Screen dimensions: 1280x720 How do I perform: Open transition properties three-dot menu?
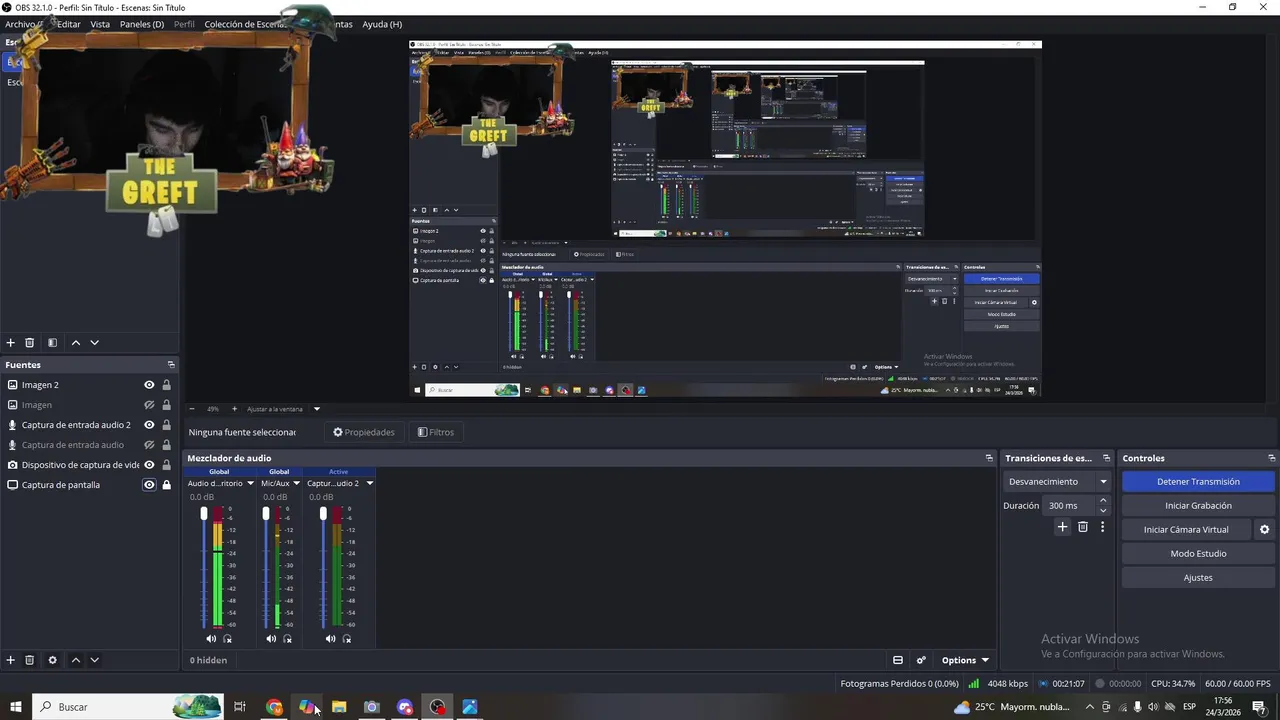(1103, 527)
